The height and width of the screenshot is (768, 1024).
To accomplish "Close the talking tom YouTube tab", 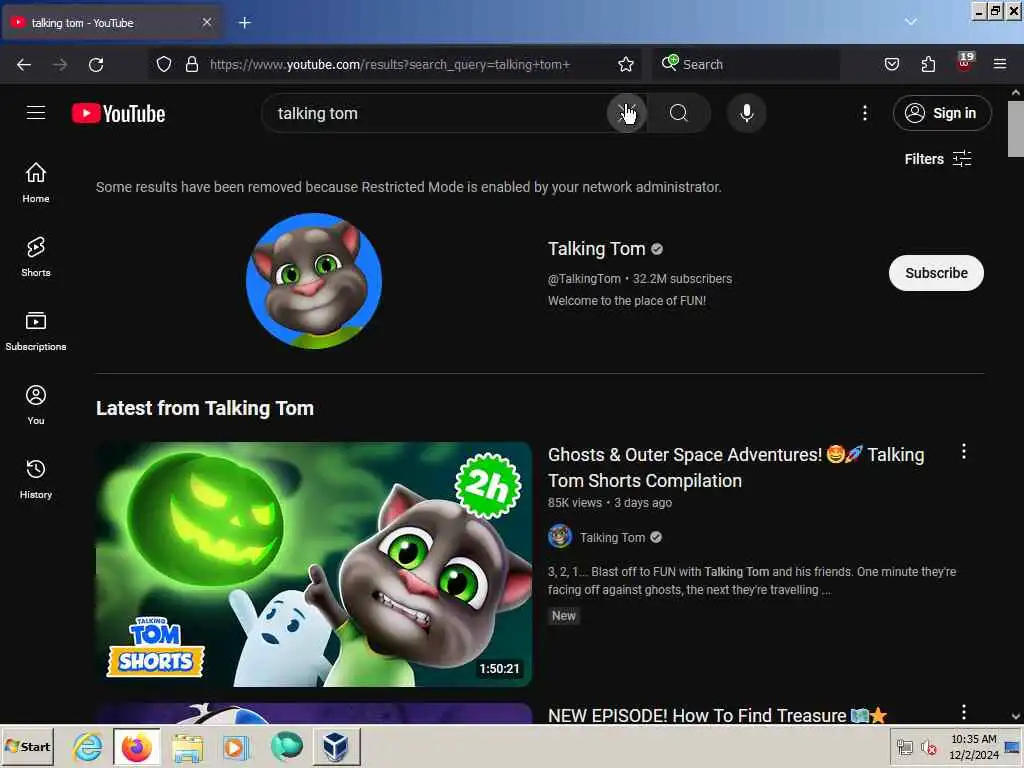I will tap(207, 22).
